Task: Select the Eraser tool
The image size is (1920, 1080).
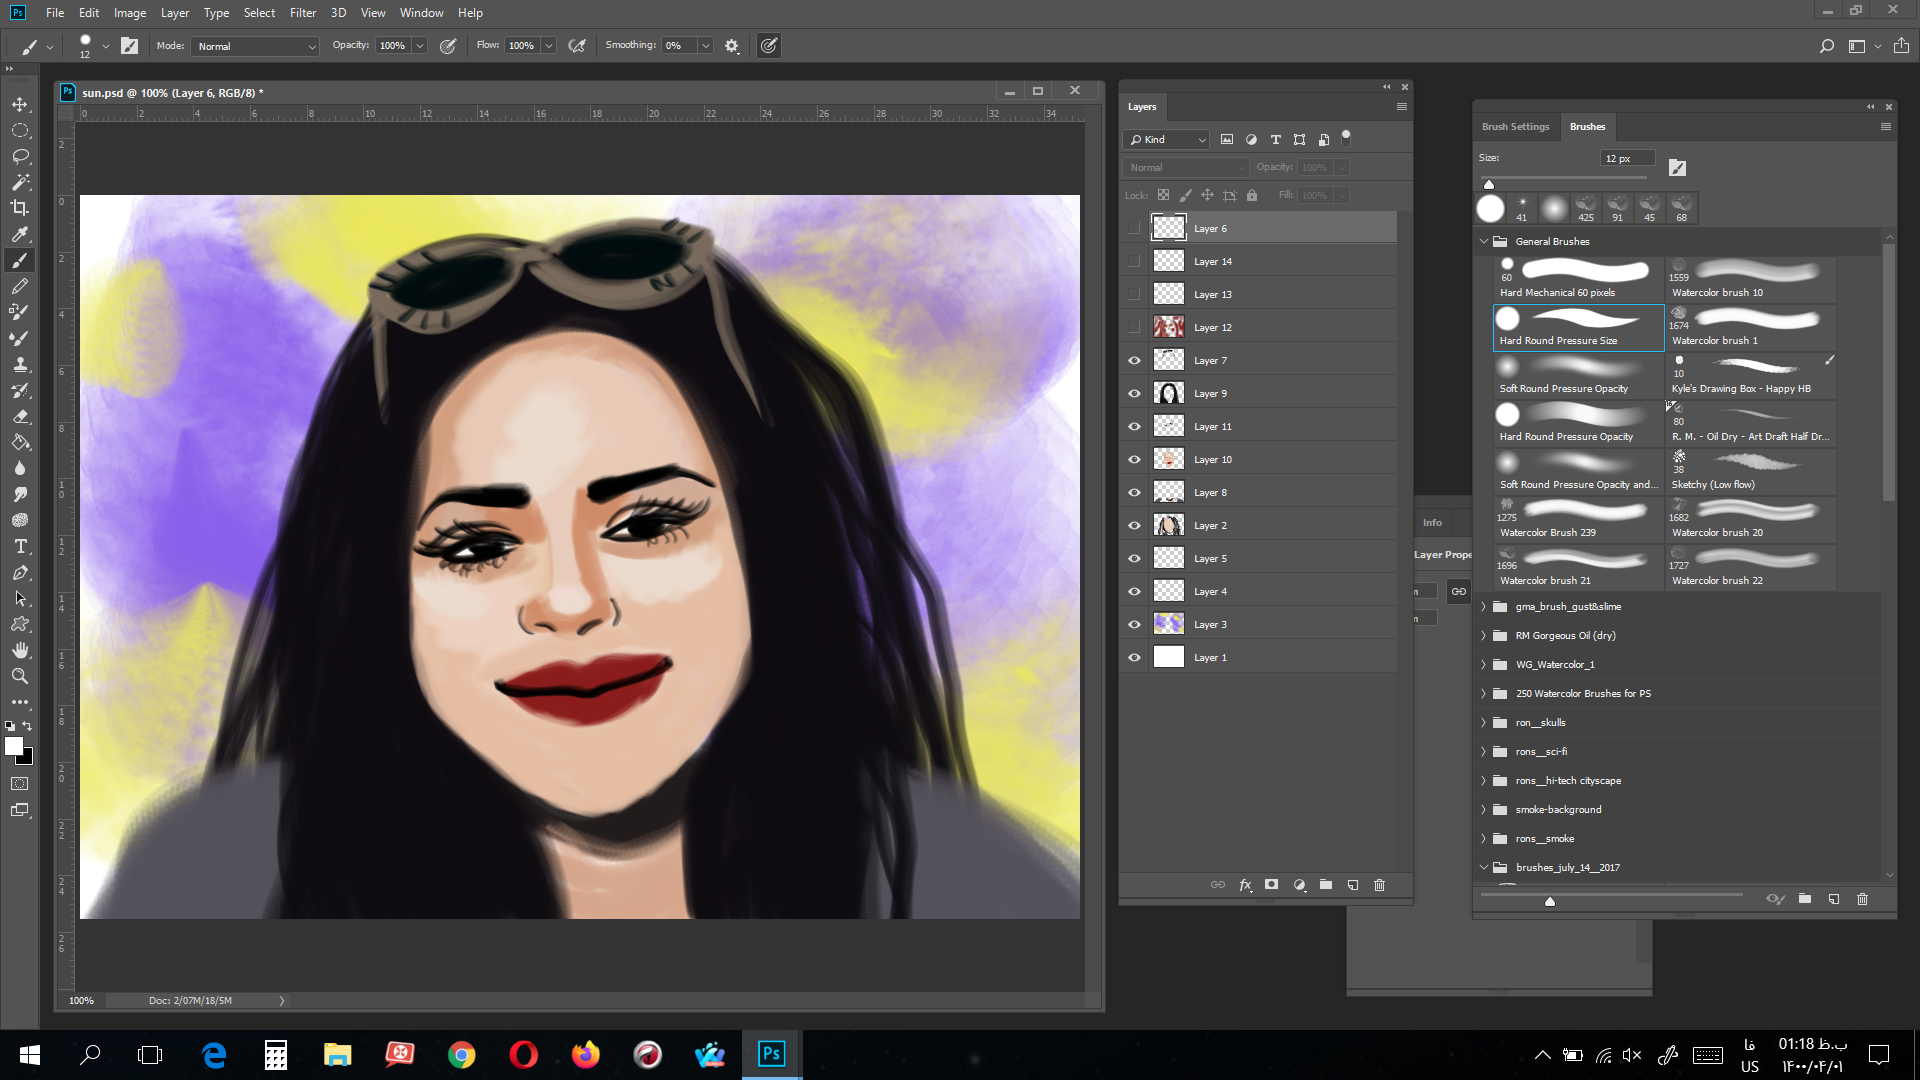Action: click(20, 416)
